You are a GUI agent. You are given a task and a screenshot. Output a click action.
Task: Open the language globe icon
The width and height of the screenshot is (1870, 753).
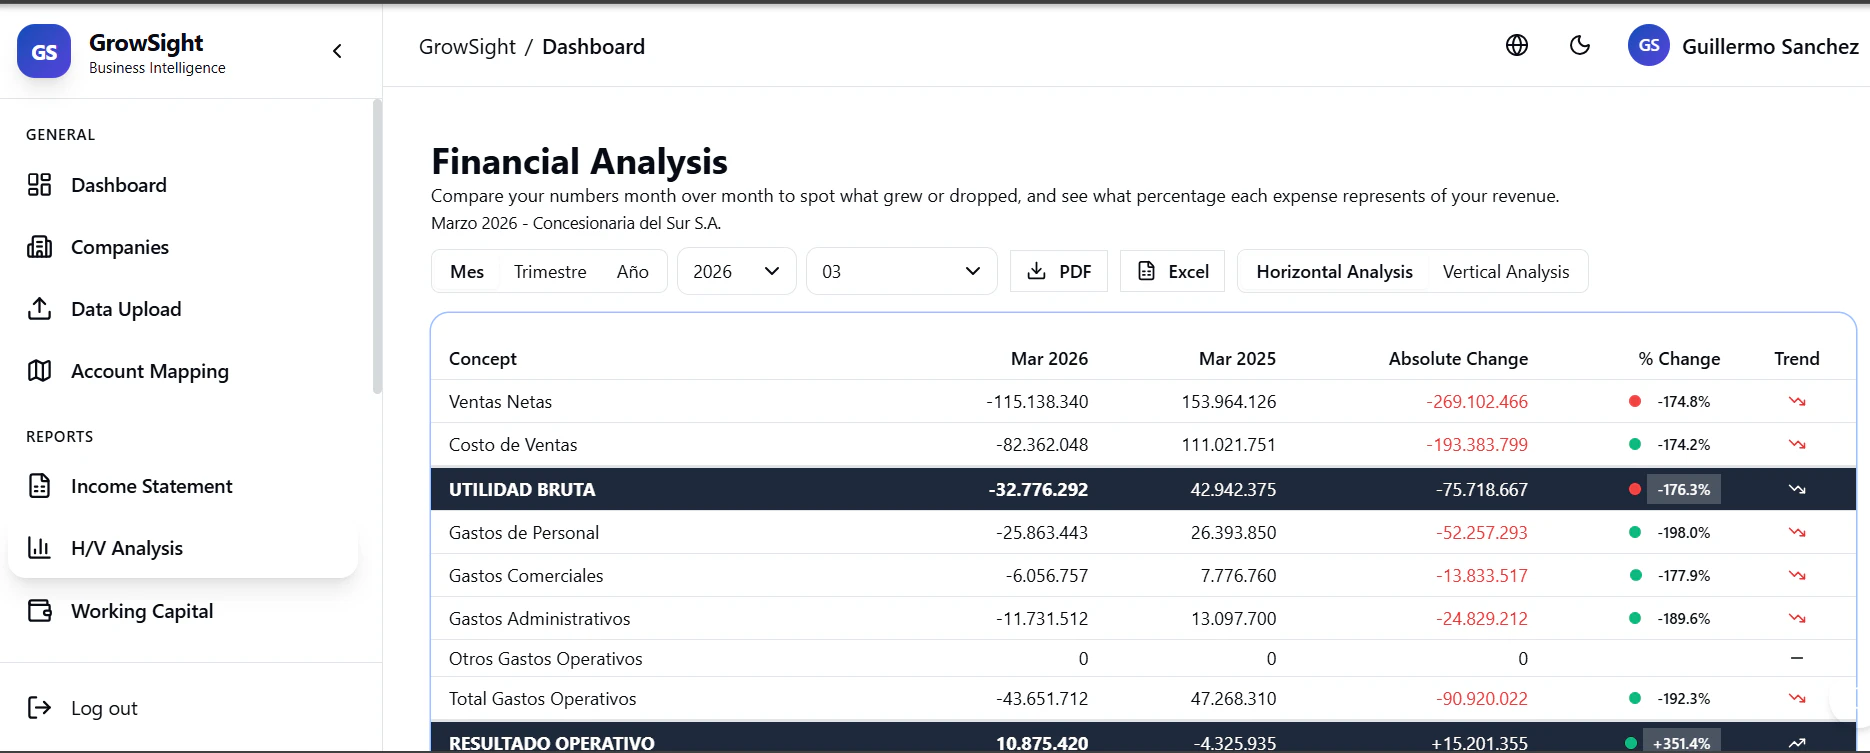click(x=1517, y=45)
